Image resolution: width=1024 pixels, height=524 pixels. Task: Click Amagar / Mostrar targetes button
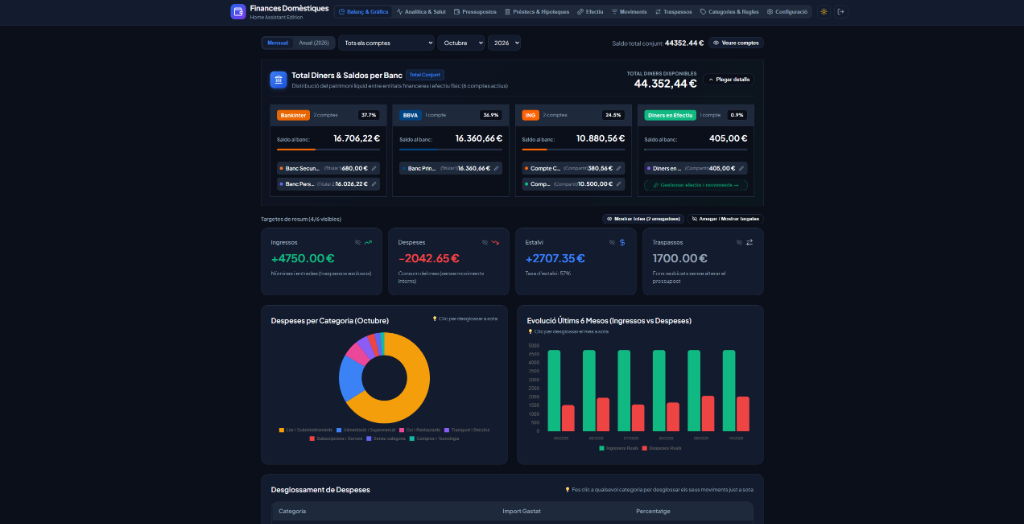click(x=726, y=219)
